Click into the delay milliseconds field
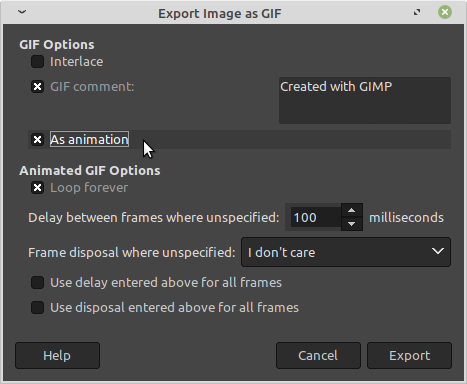 pyautogui.click(x=315, y=217)
